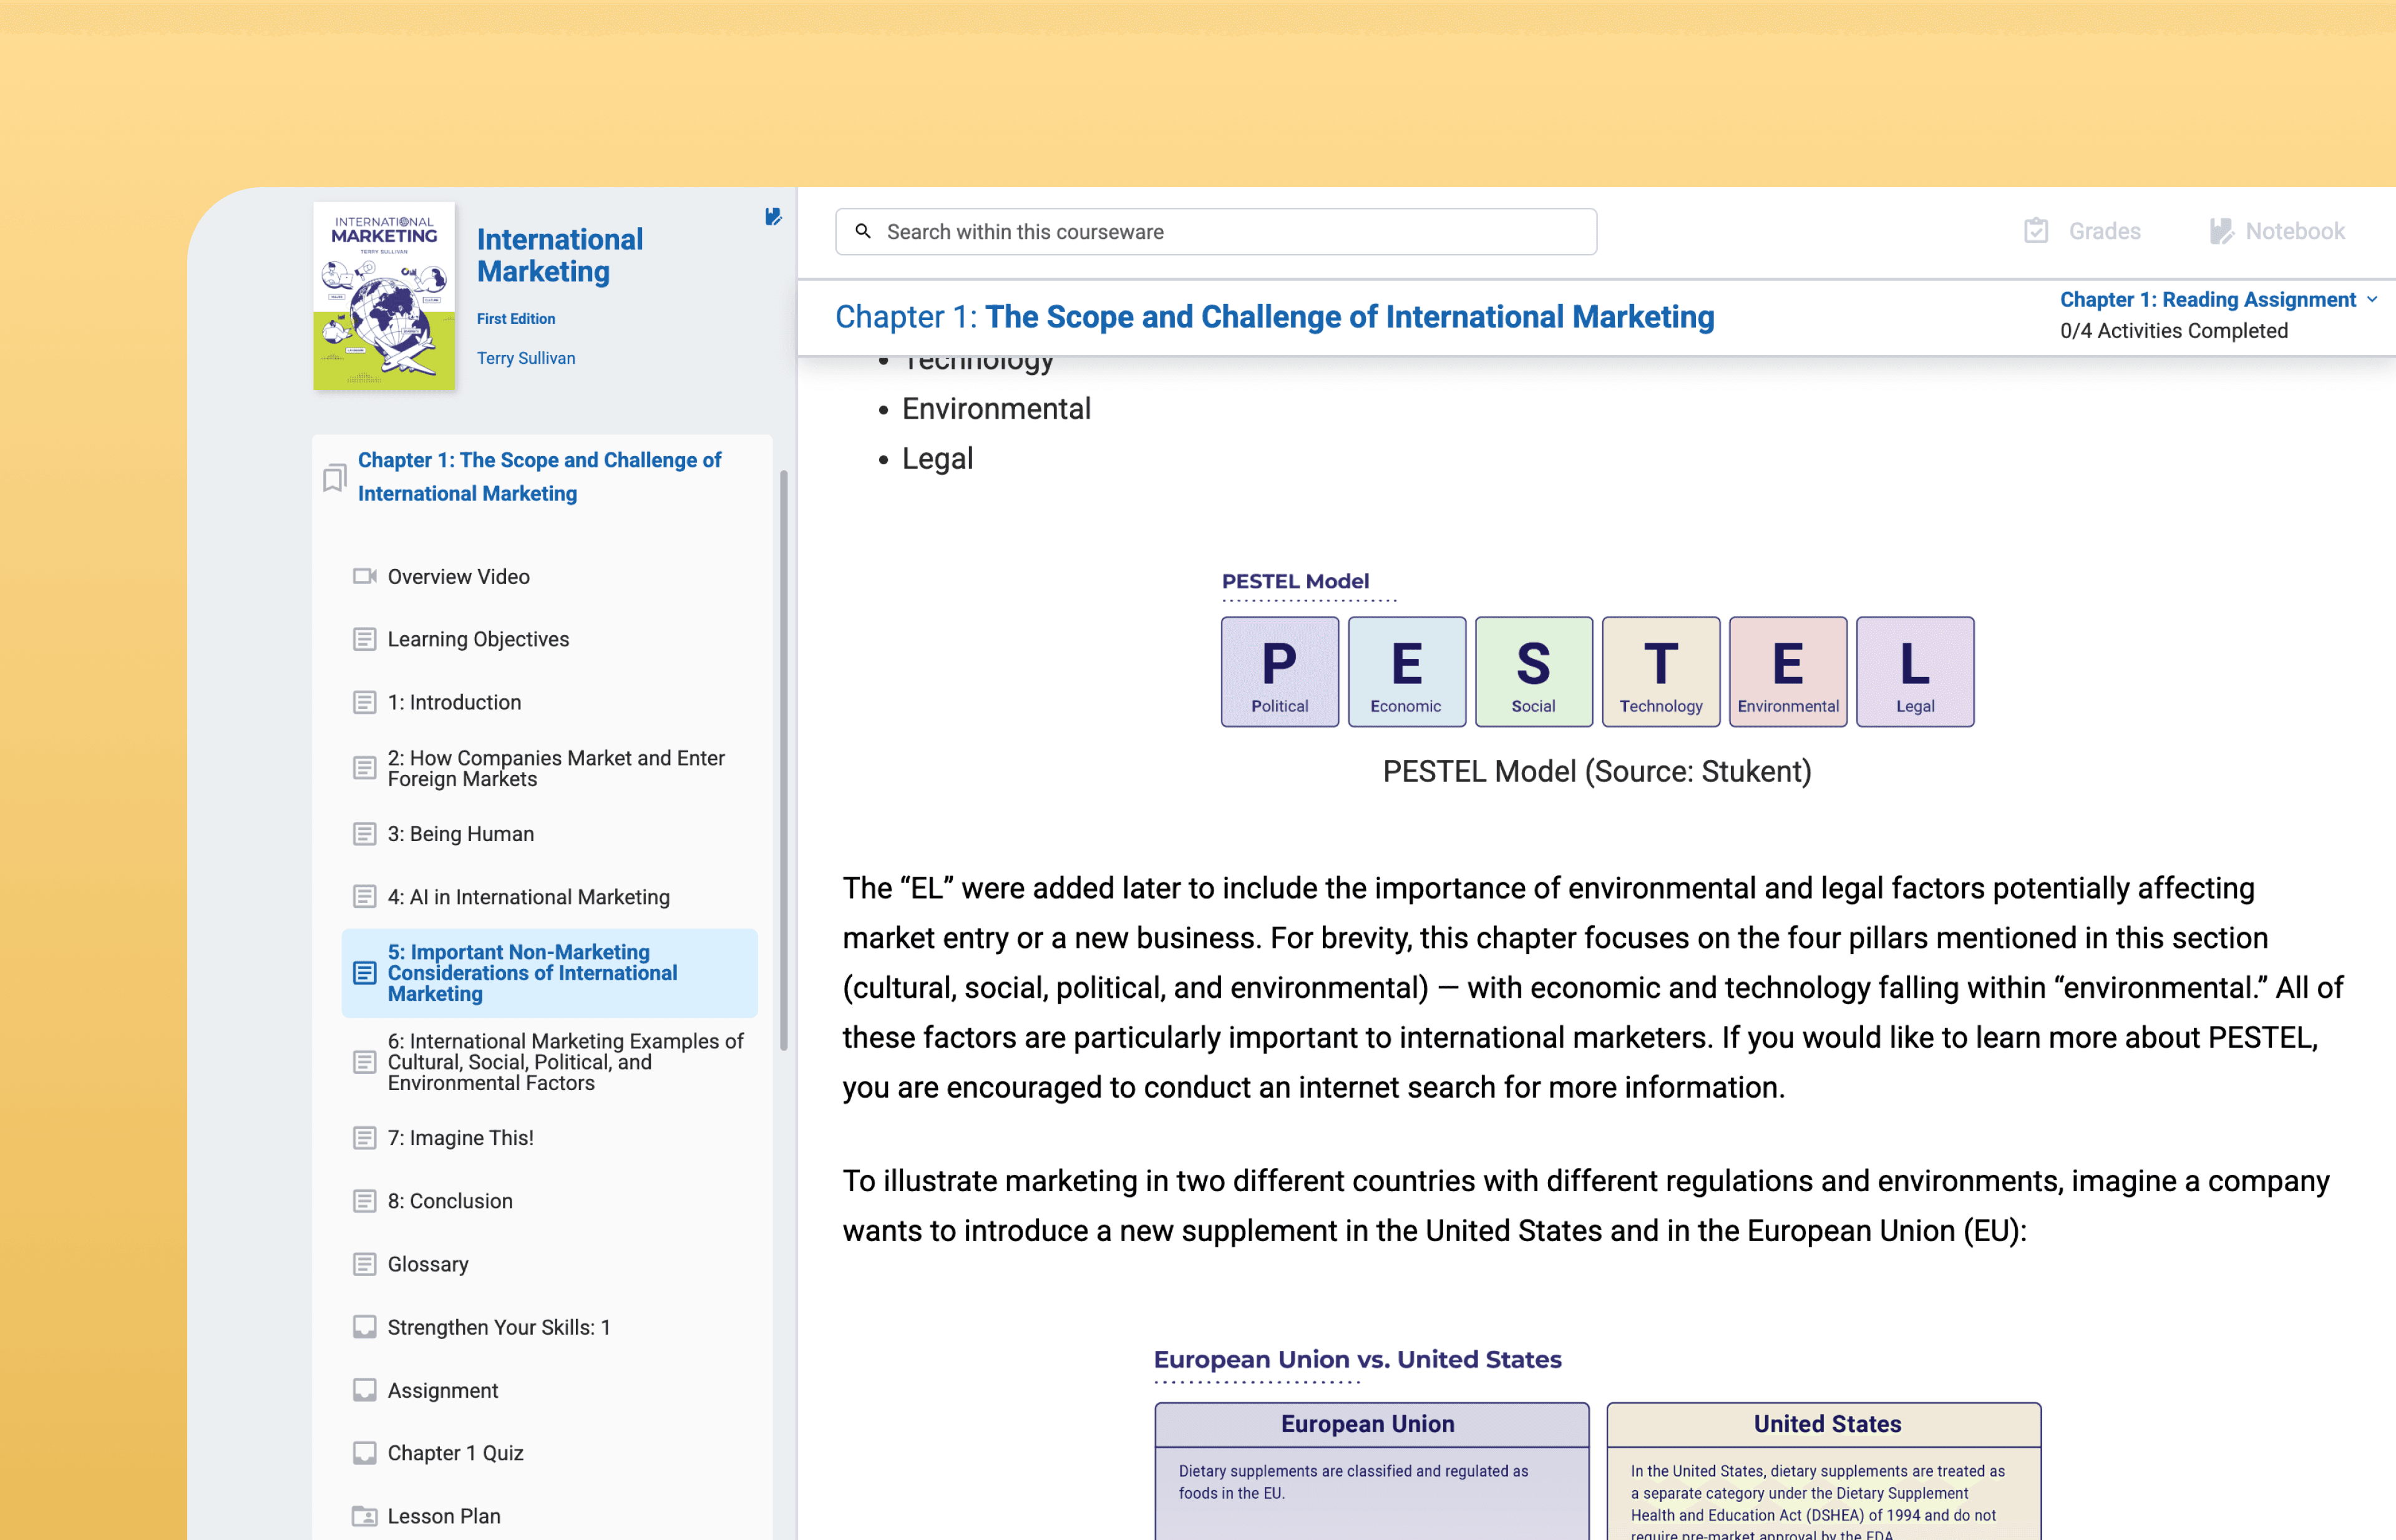Collapse Chapter 1 section in sidebar
Screen dimensions: 2396x1540
click(539, 476)
